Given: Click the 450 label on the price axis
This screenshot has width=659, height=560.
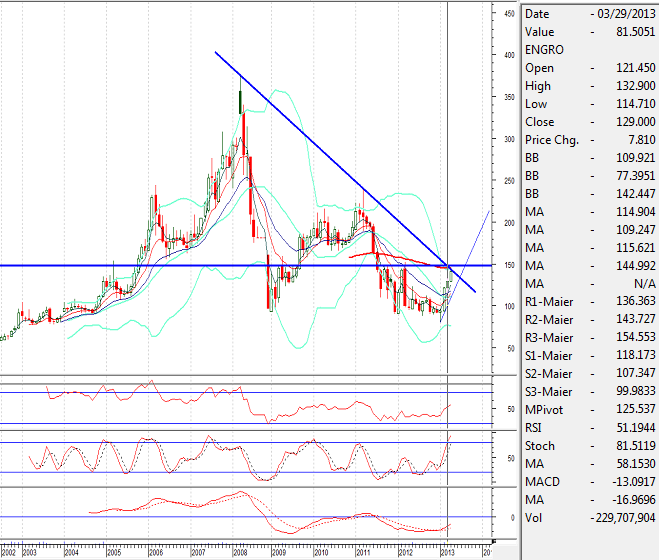Looking at the screenshot, I should [509, 13].
